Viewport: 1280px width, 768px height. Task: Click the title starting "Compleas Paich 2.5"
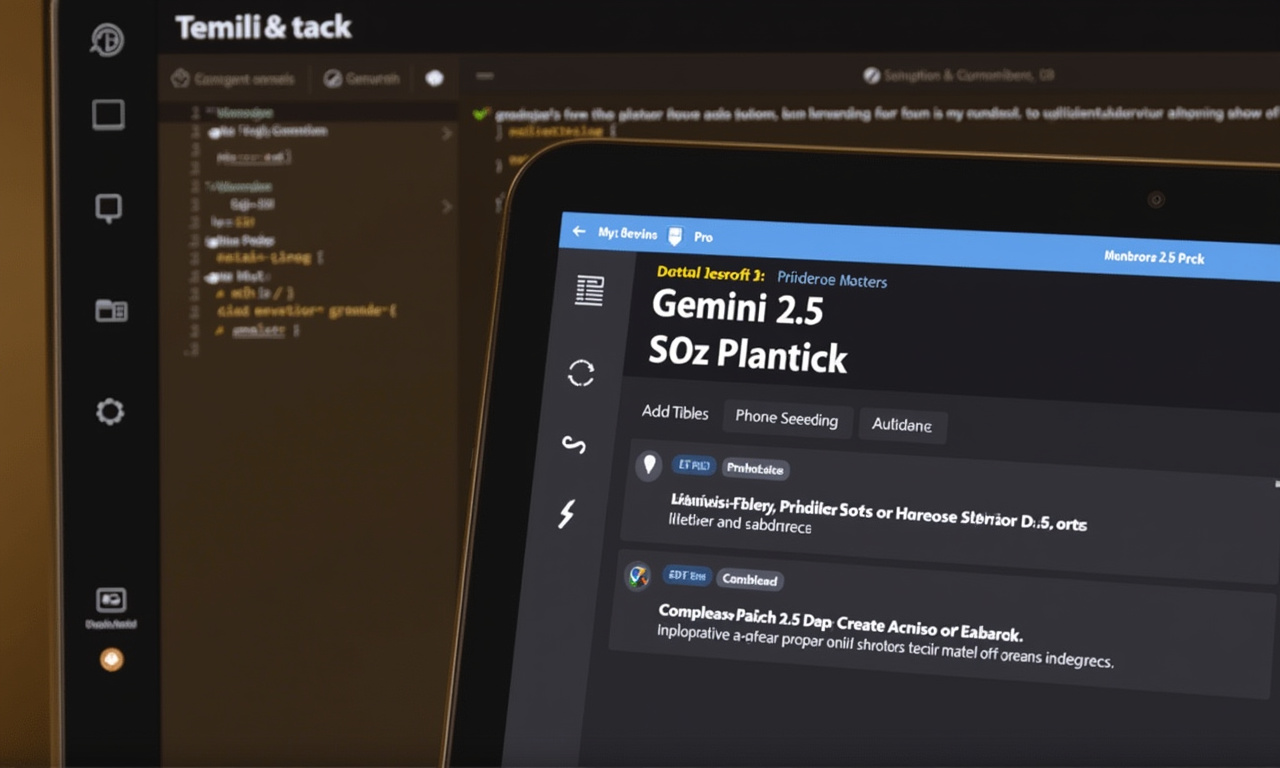pos(840,621)
